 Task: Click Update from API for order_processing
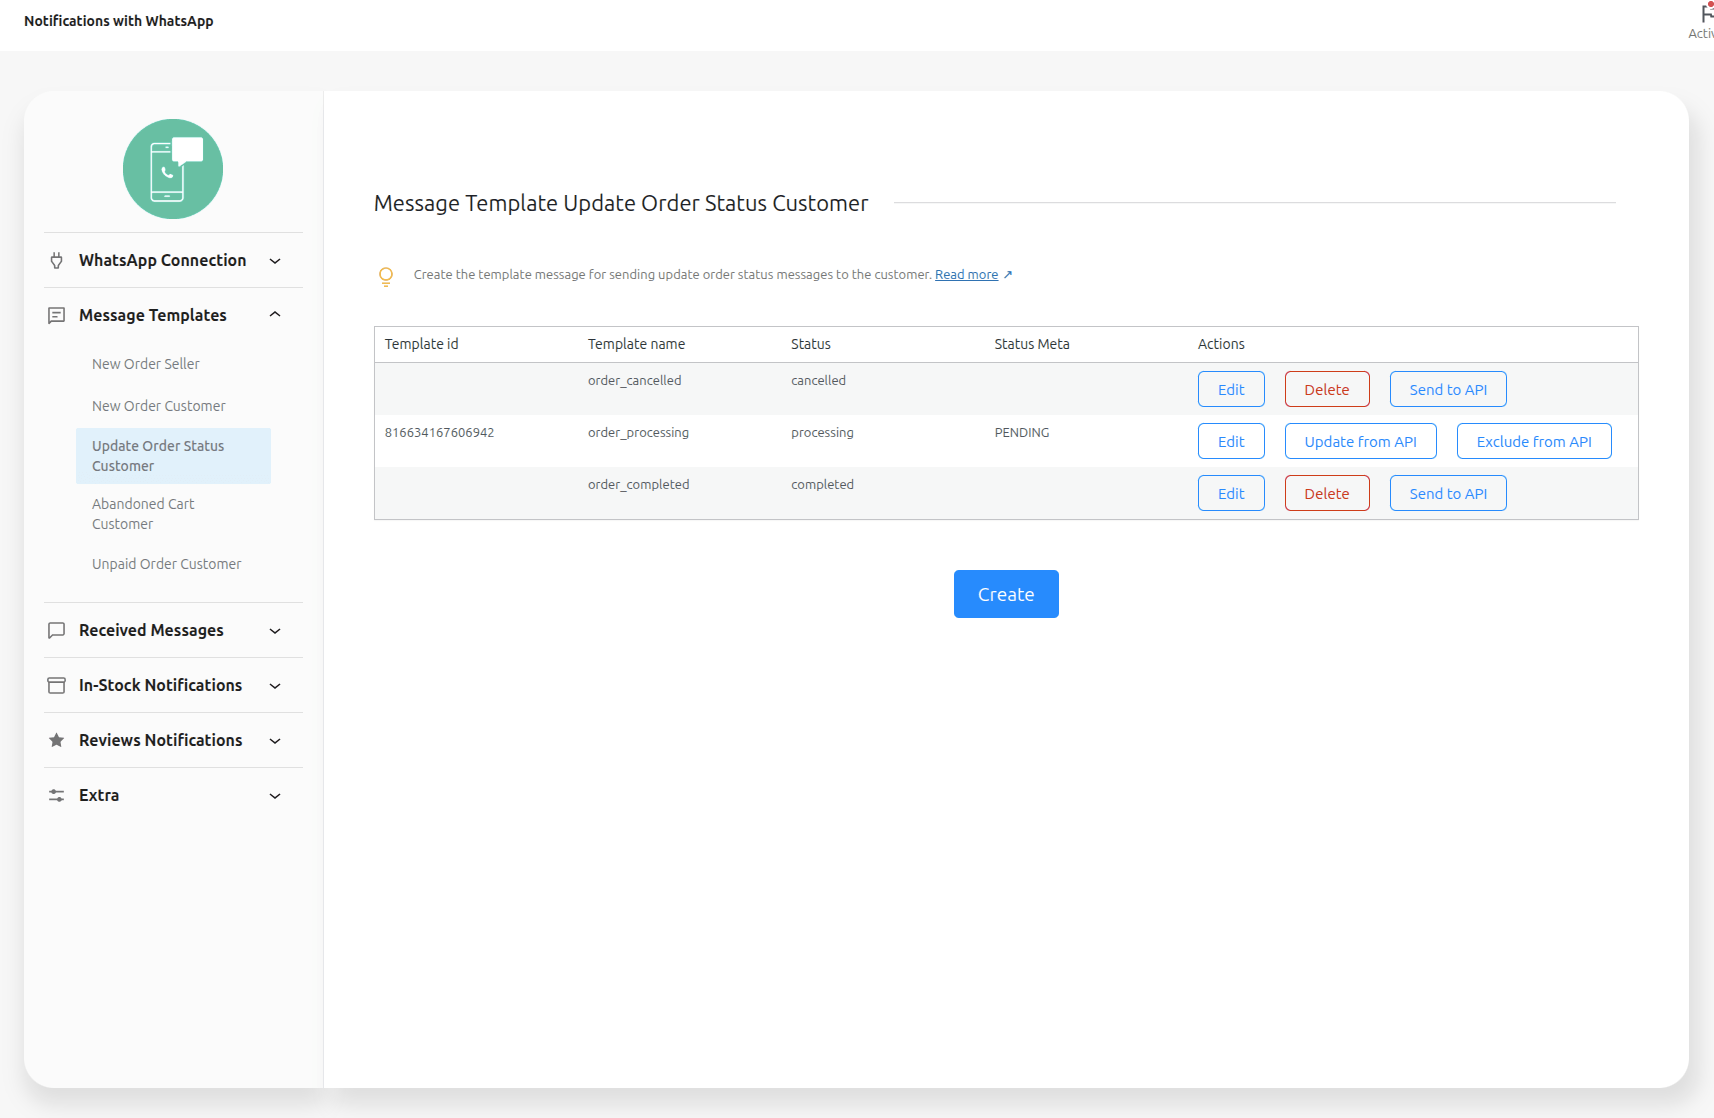click(1360, 442)
